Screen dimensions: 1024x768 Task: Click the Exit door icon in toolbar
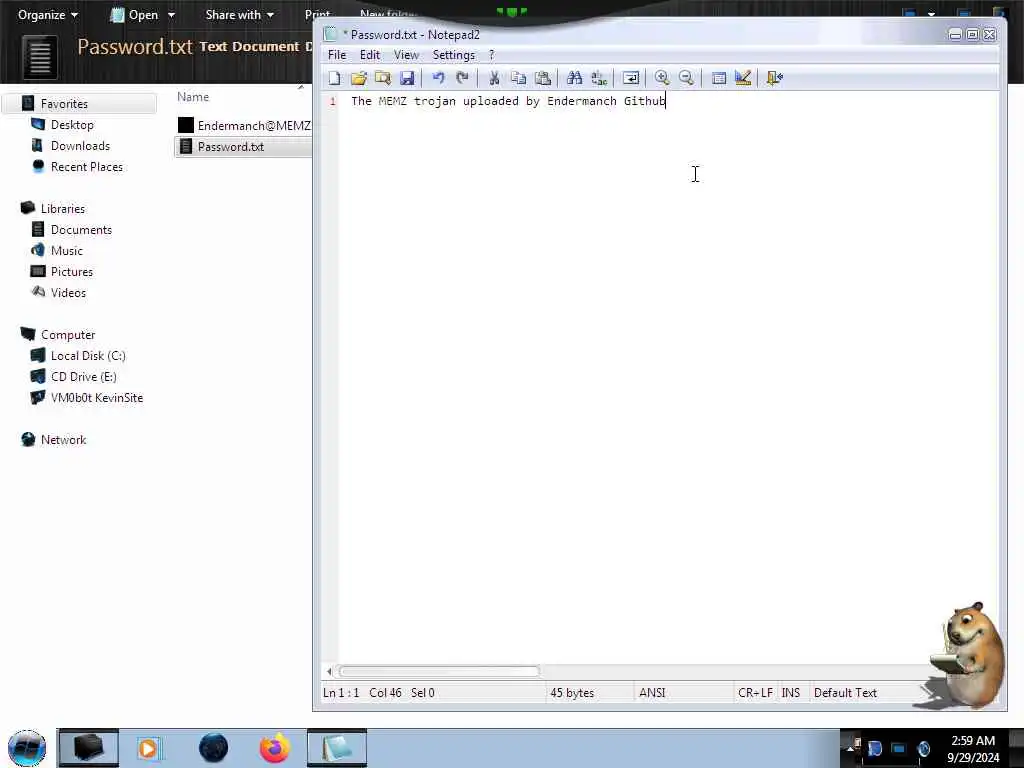(x=775, y=78)
